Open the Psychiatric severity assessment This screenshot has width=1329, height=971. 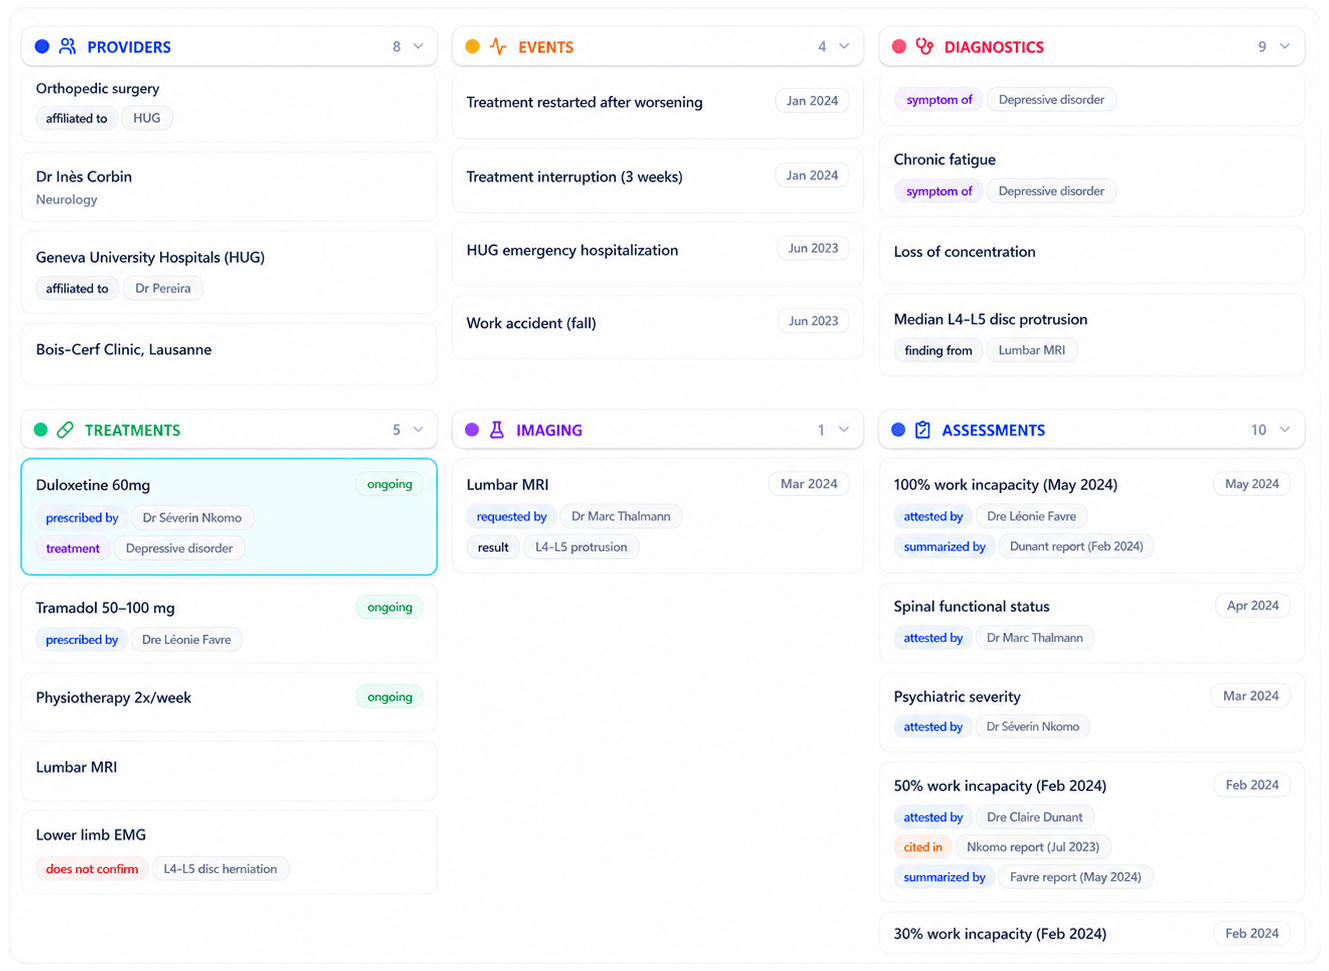coord(1092,712)
